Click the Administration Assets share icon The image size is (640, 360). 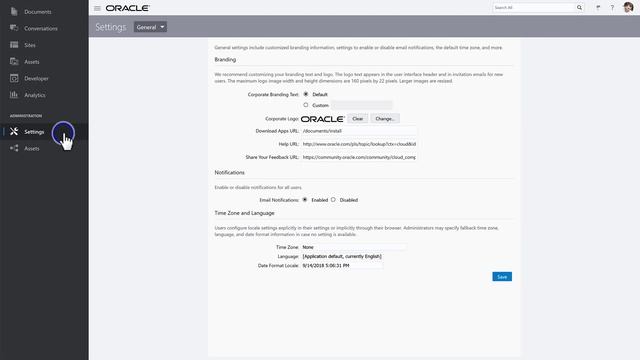(x=14, y=148)
